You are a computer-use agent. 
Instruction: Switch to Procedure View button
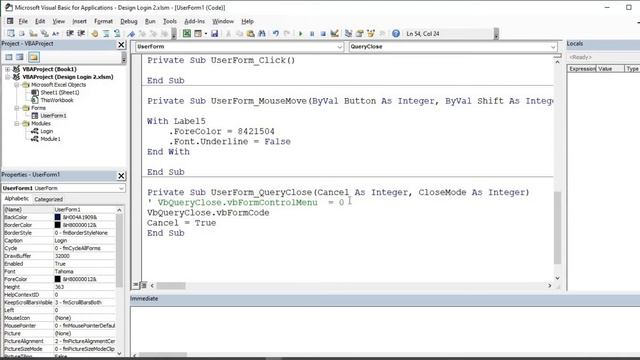click(136, 285)
